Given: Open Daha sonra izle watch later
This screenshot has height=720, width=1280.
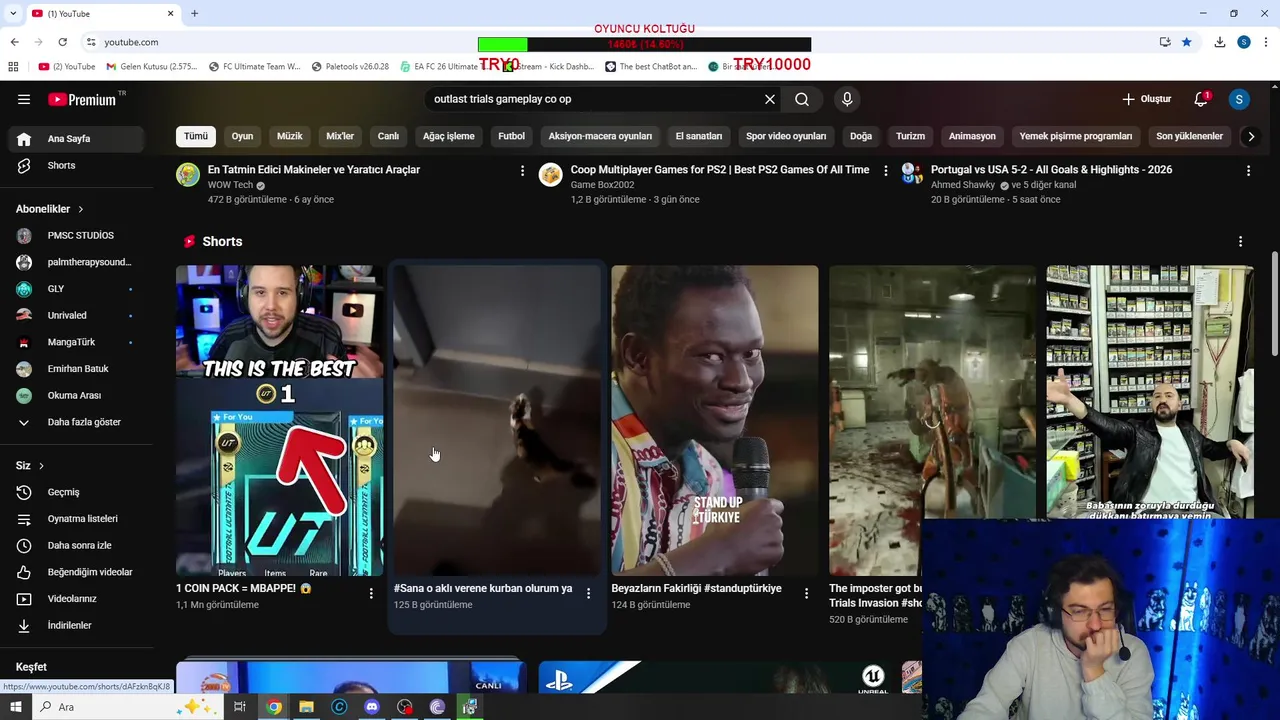Looking at the screenshot, I should tap(76, 545).
